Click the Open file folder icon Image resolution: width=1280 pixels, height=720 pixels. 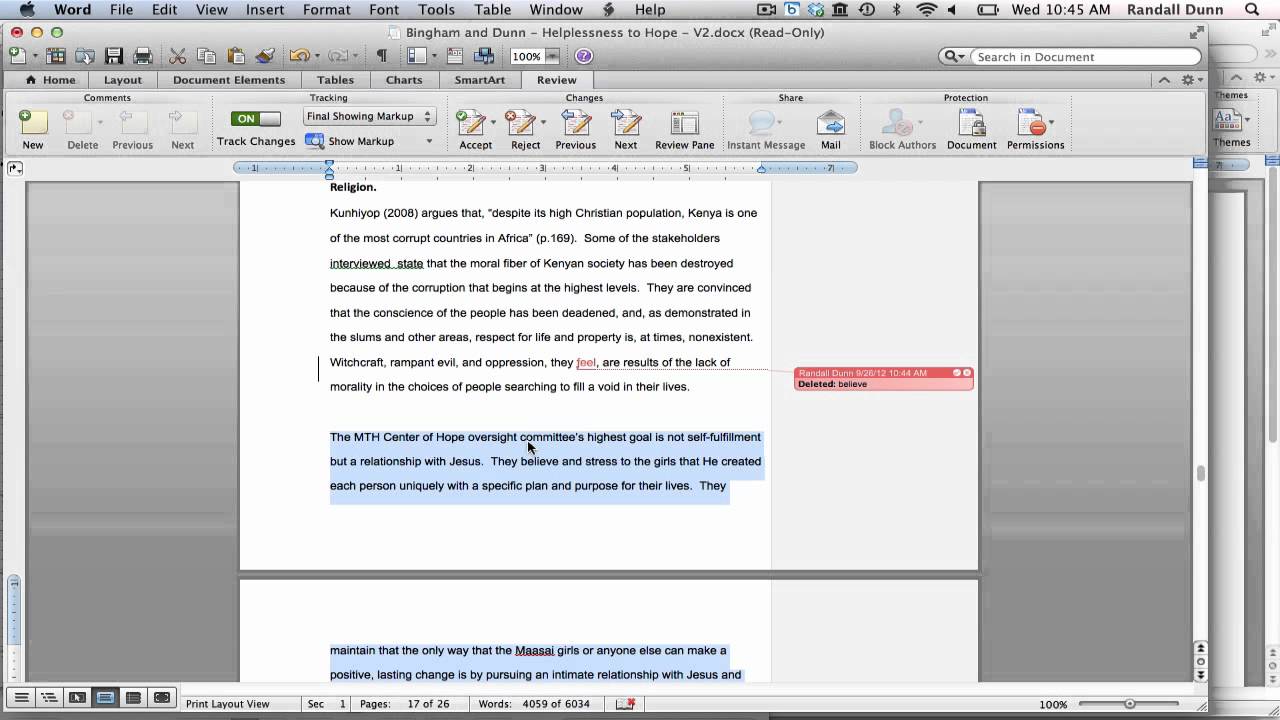pyautogui.click(x=85, y=56)
